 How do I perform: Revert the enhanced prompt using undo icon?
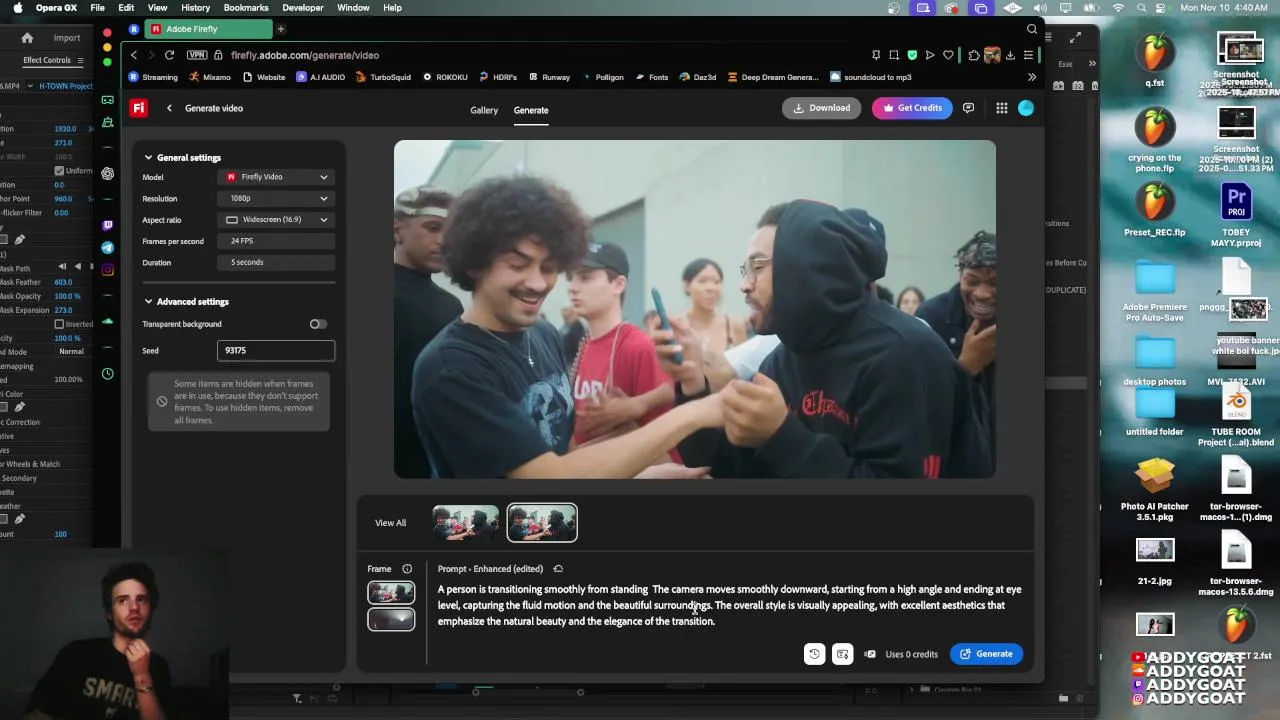click(x=558, y=569)
